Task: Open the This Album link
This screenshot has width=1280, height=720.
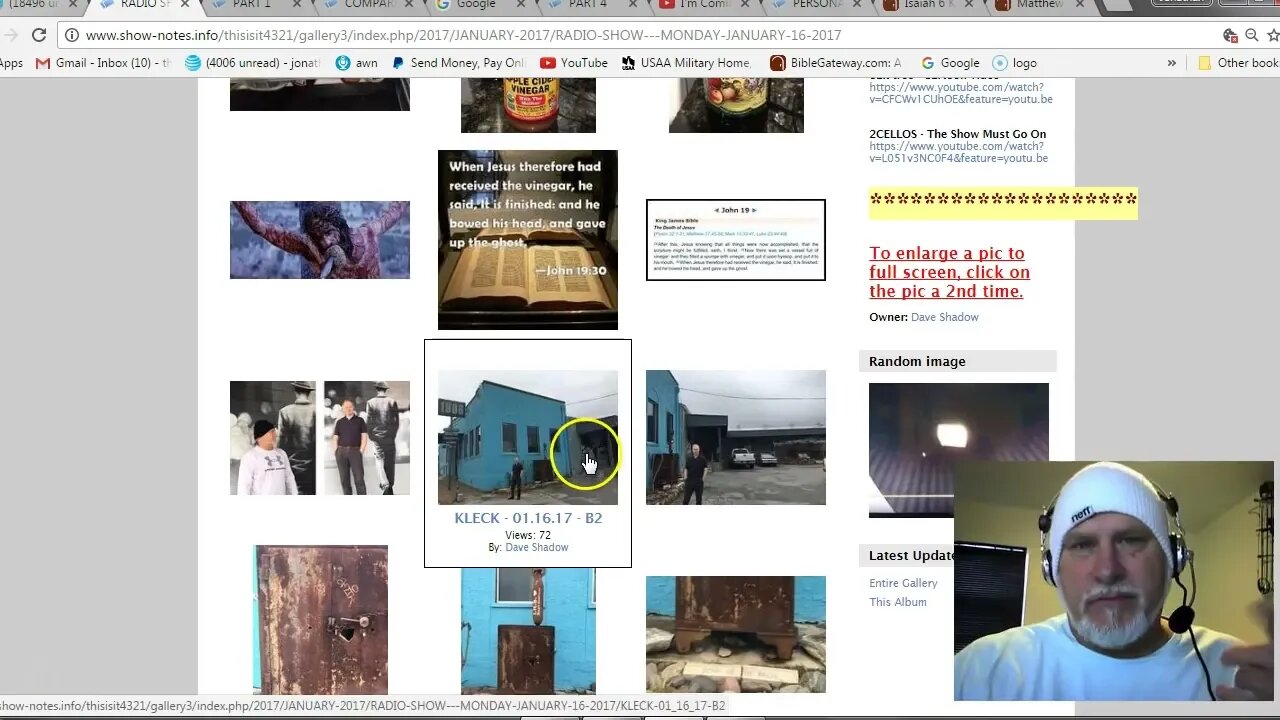Action: click(898, 602)
